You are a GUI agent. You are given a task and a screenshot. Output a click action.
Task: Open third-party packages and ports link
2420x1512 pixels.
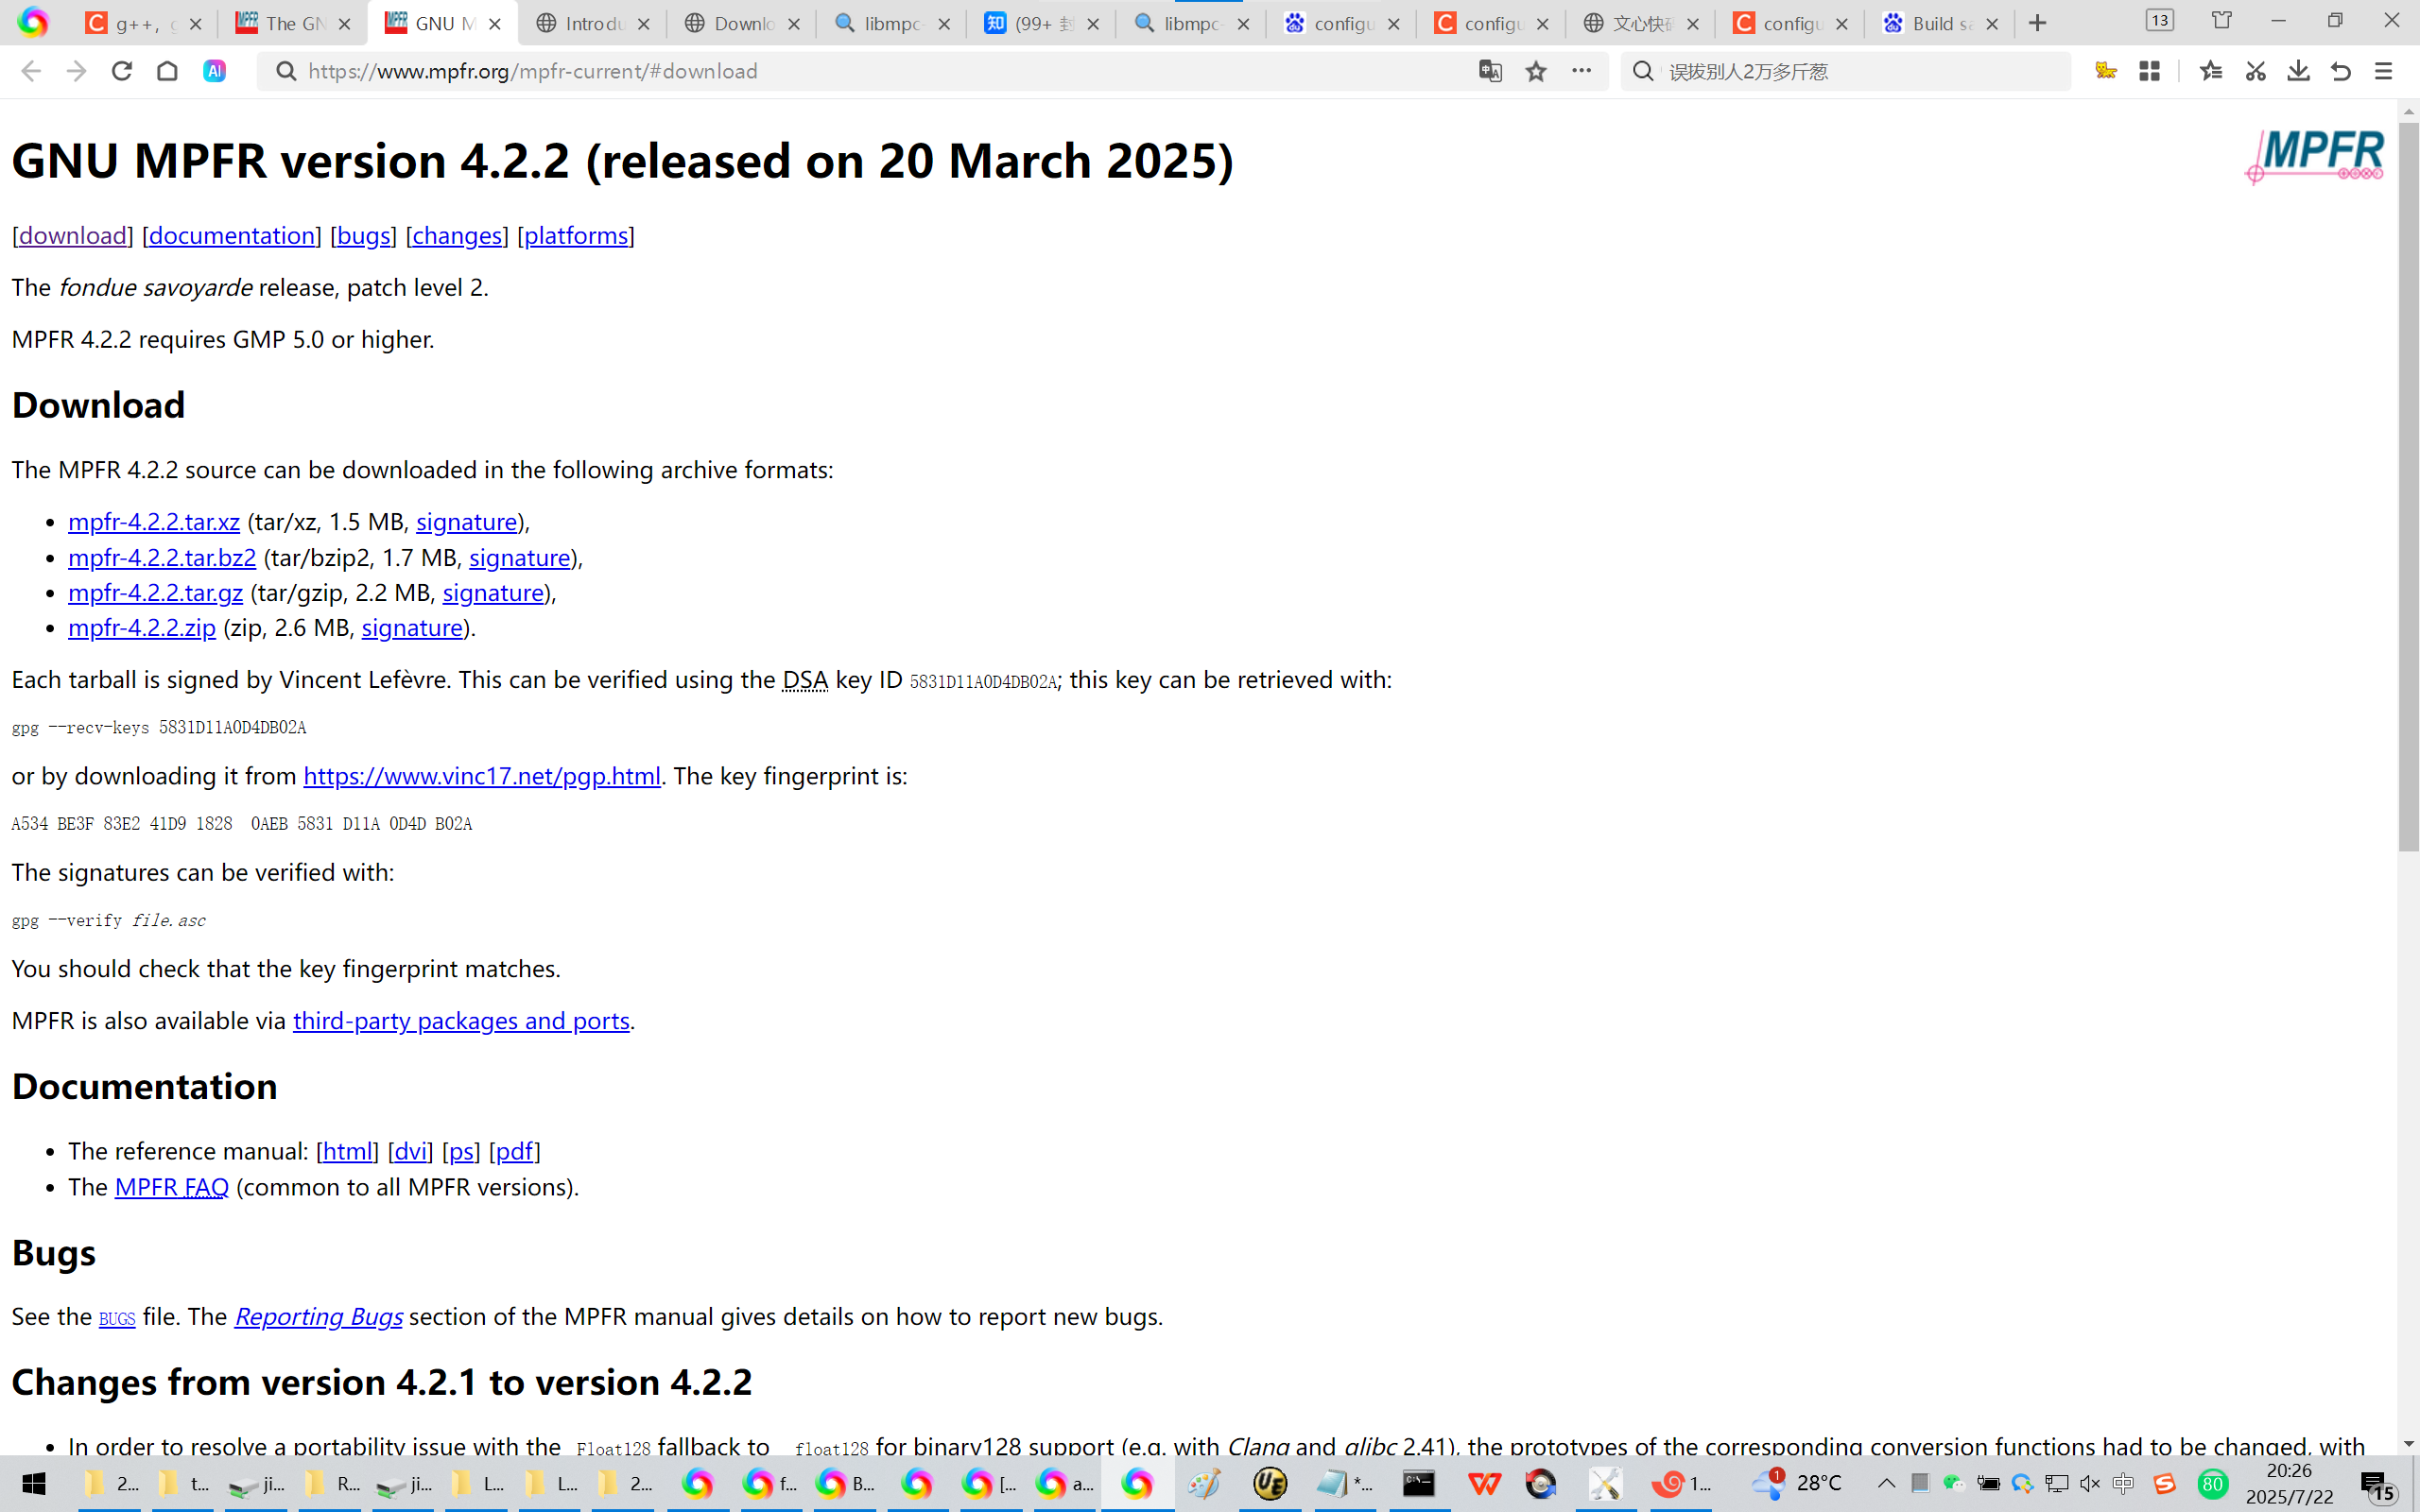461,1021
